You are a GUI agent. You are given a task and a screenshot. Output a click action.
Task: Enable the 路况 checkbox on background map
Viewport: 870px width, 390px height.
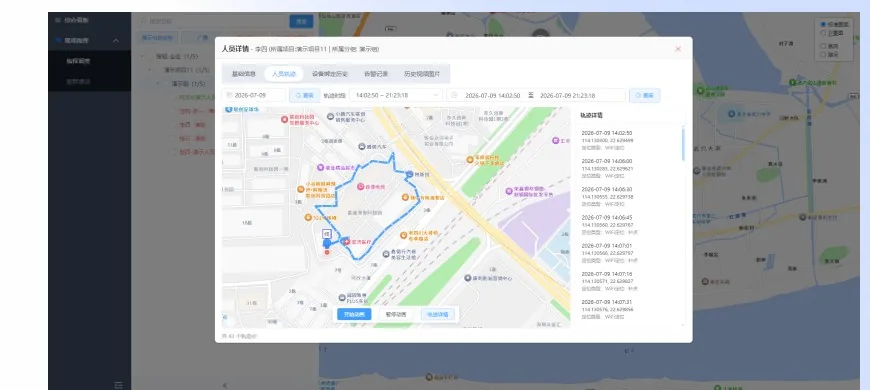coord(823,54)
